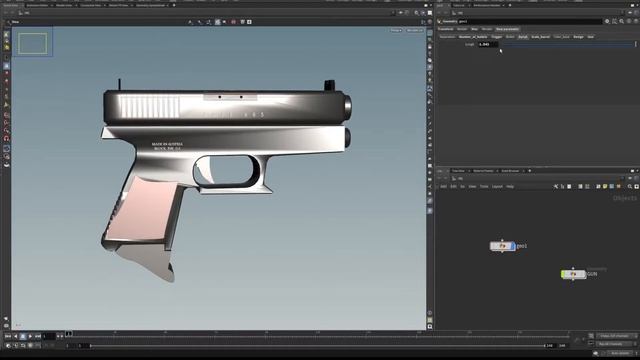Open the Add menu in network editor
This screenshot has height=360, width=640.
pos(443,187)
